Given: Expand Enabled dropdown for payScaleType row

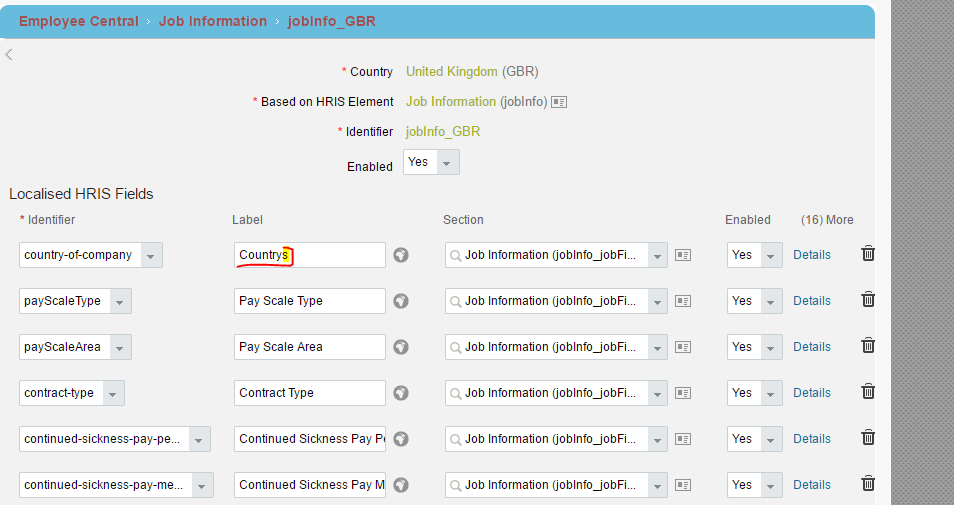Looking at the screenshot, I should (771, 302).
